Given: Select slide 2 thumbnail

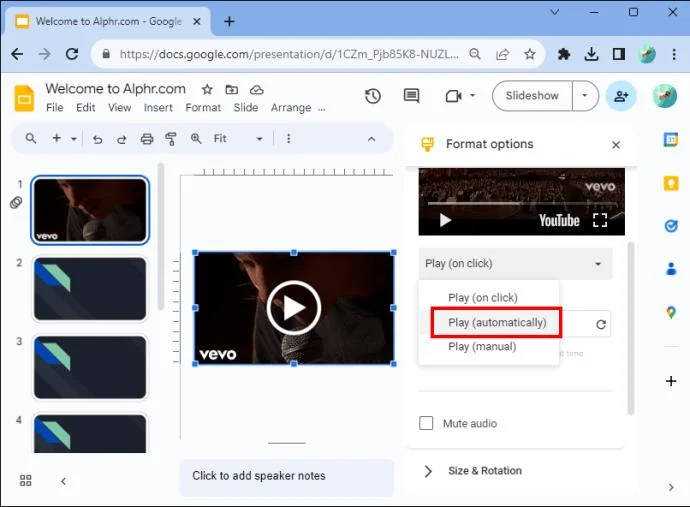Looking at the screenshot, I should [x=90, y=289].
